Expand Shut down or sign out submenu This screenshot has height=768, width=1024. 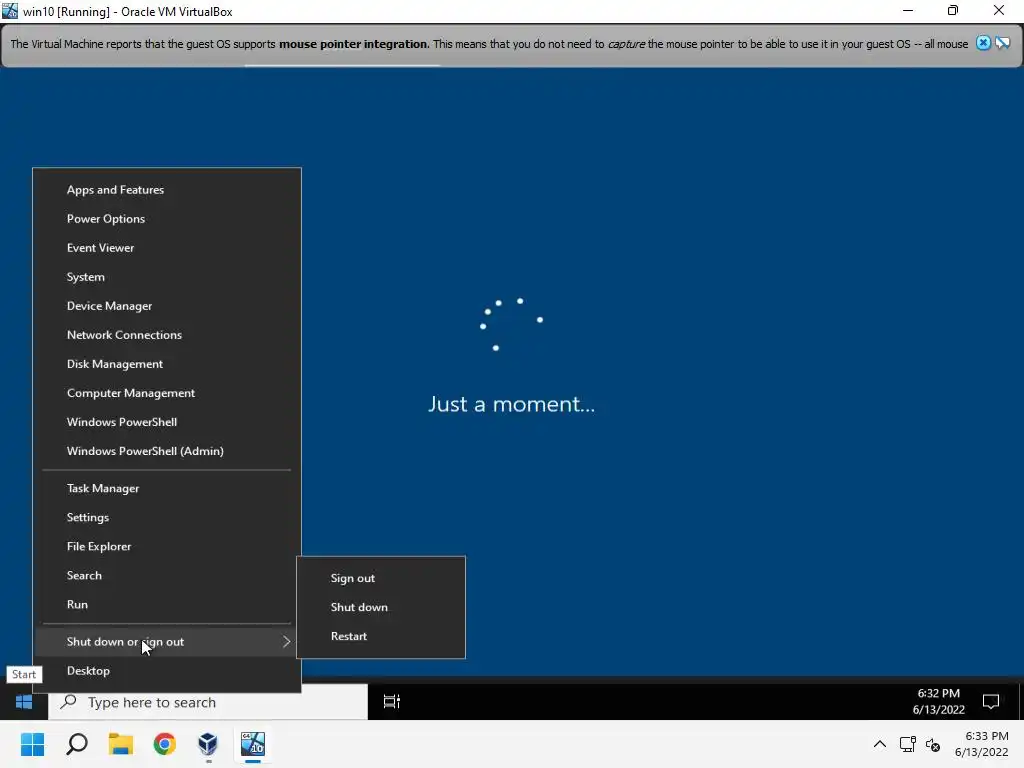coord(167,642)
